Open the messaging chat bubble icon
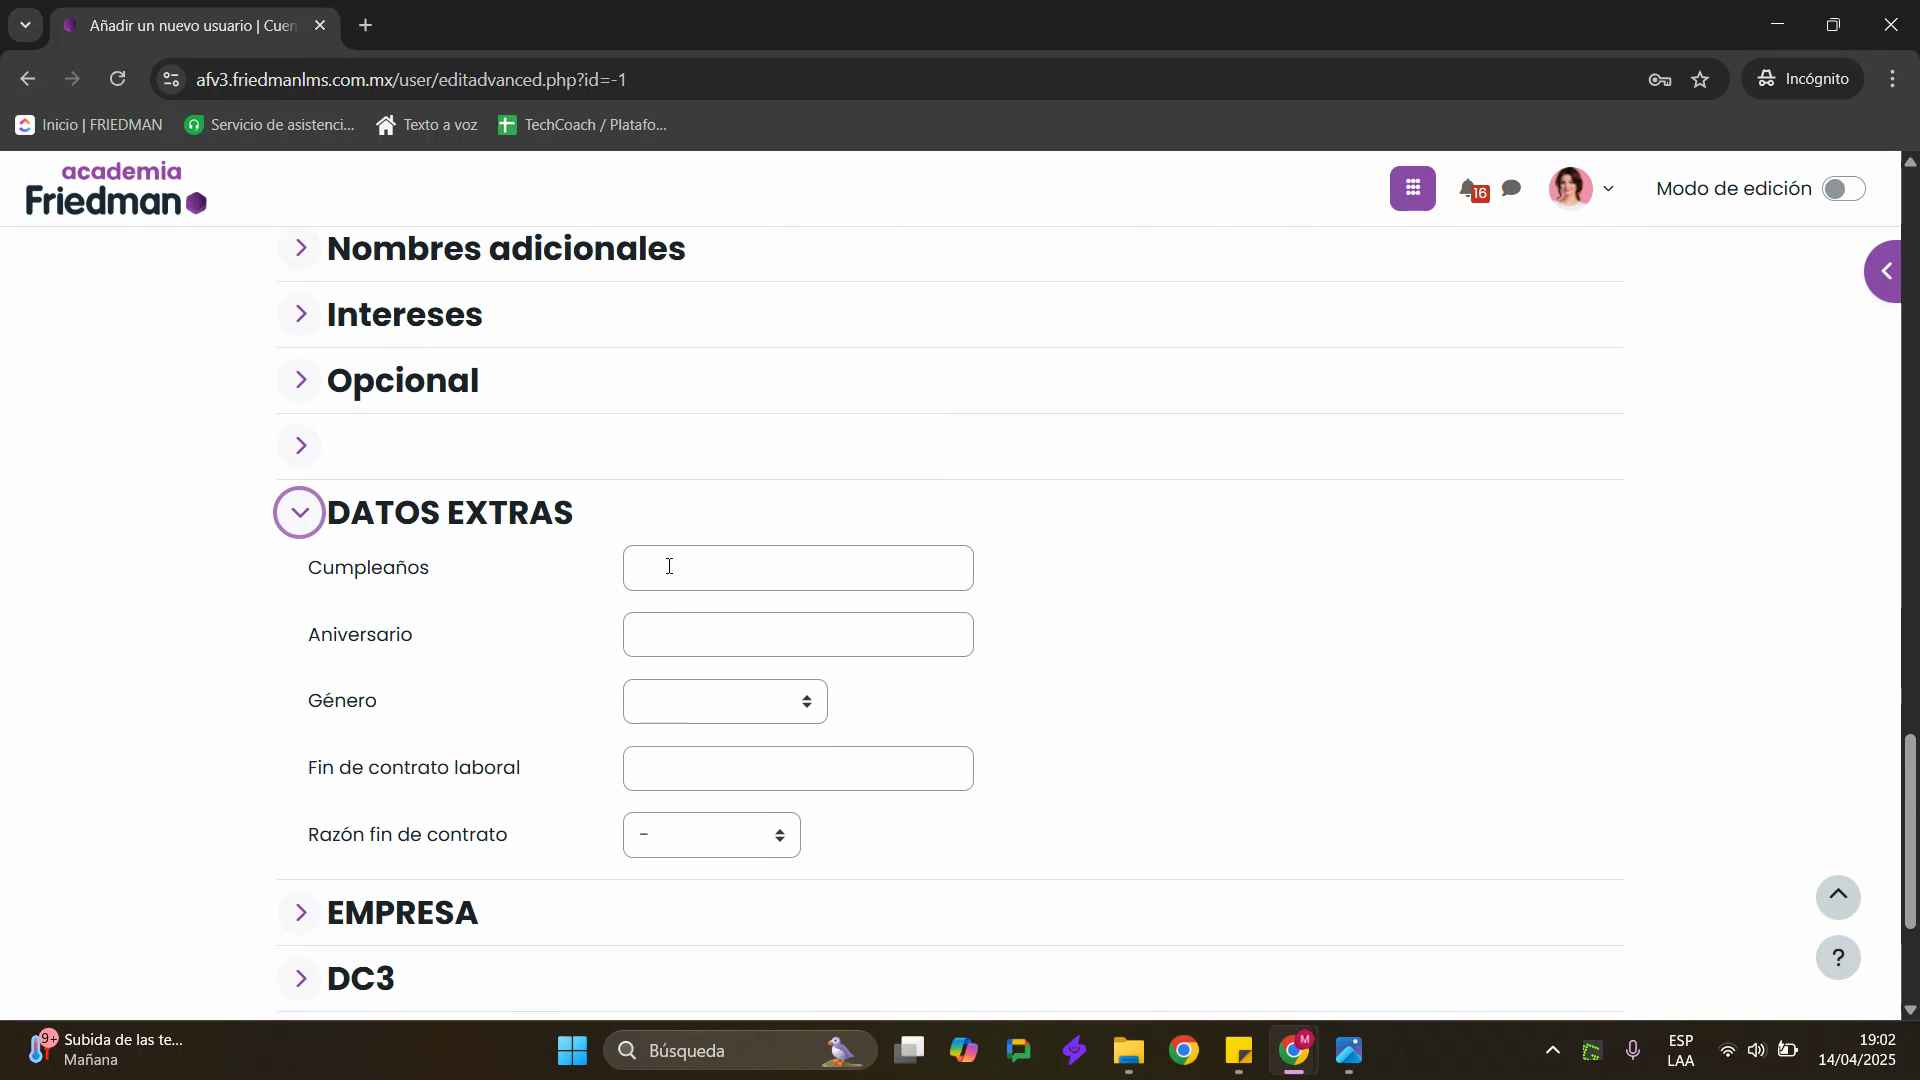Screen dimensions: 1920x1080 coord(1512,188)
